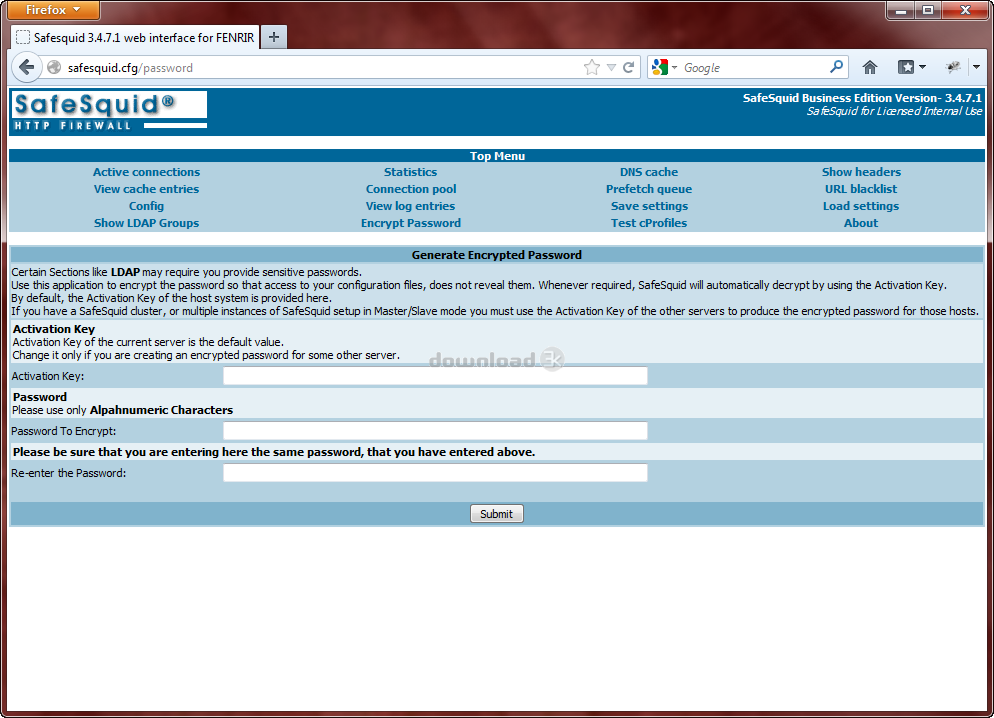
Task: Click the Re-enter the Password field
Action: pos(435,473)
